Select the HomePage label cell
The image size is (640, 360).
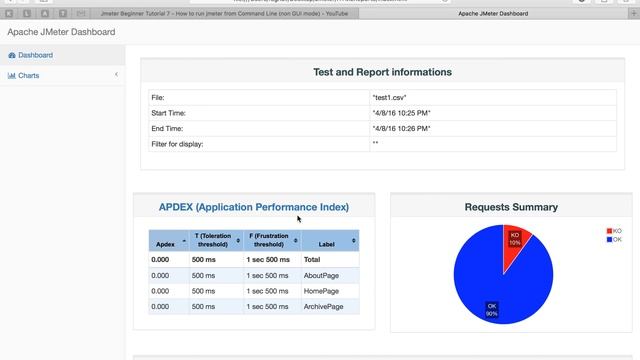pos(330,291)
